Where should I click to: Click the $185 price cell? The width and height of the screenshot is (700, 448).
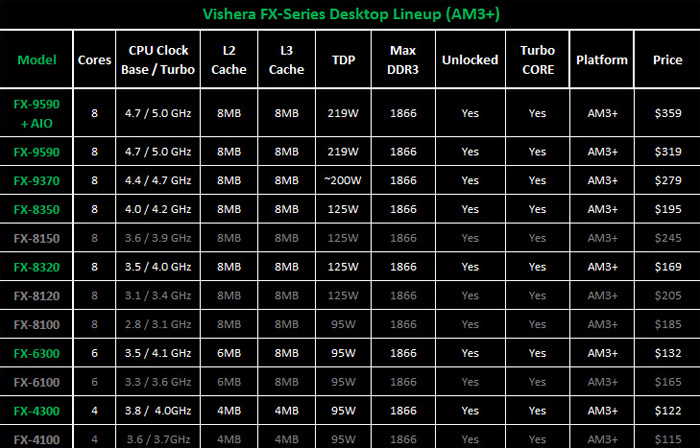point(668,324)
